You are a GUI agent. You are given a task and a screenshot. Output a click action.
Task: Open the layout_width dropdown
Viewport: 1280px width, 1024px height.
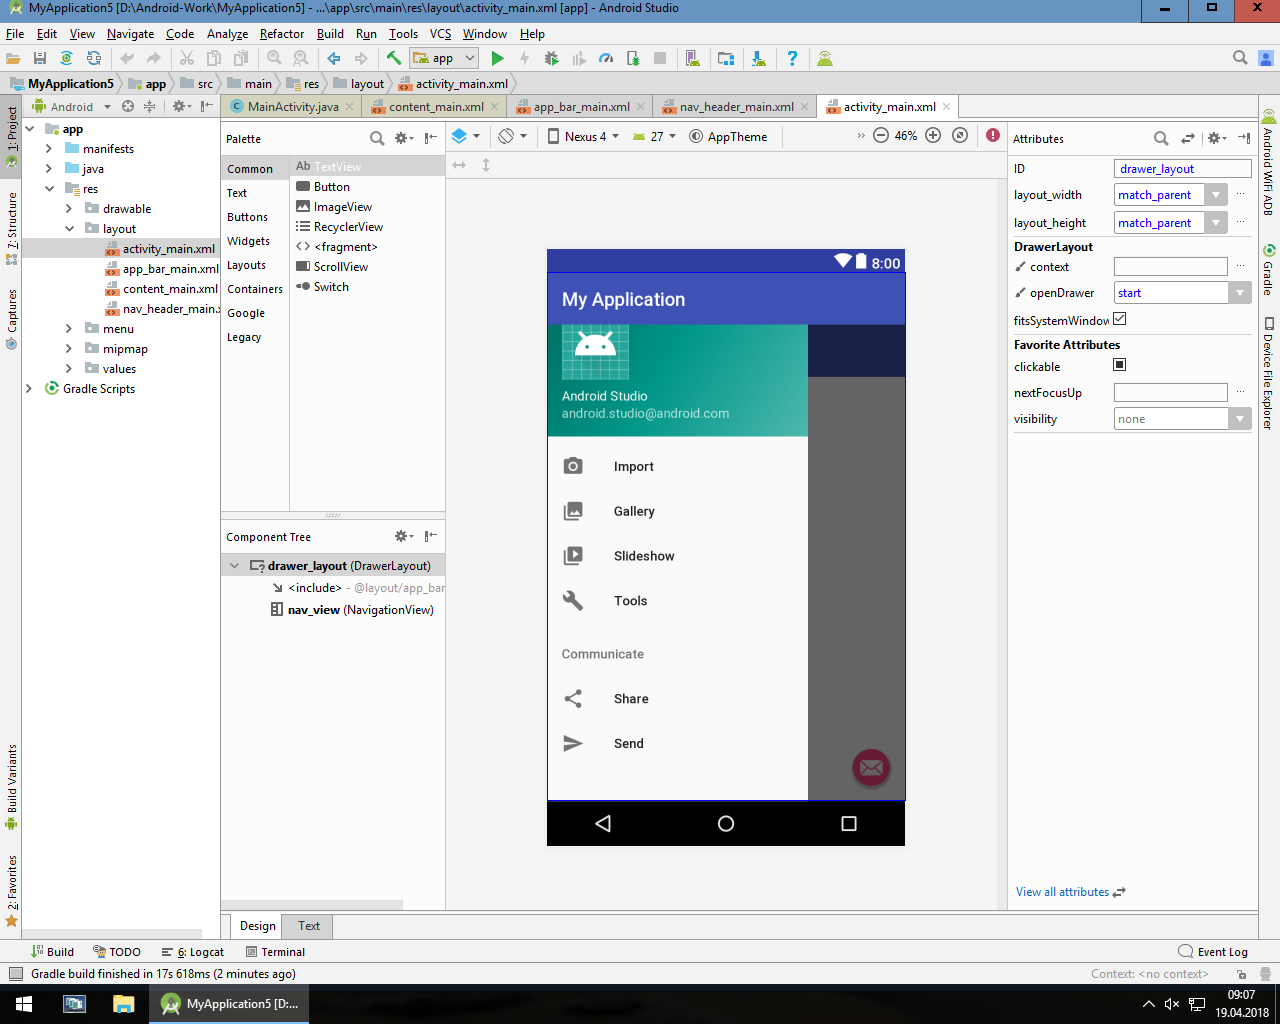click(x=1216, y=195)
